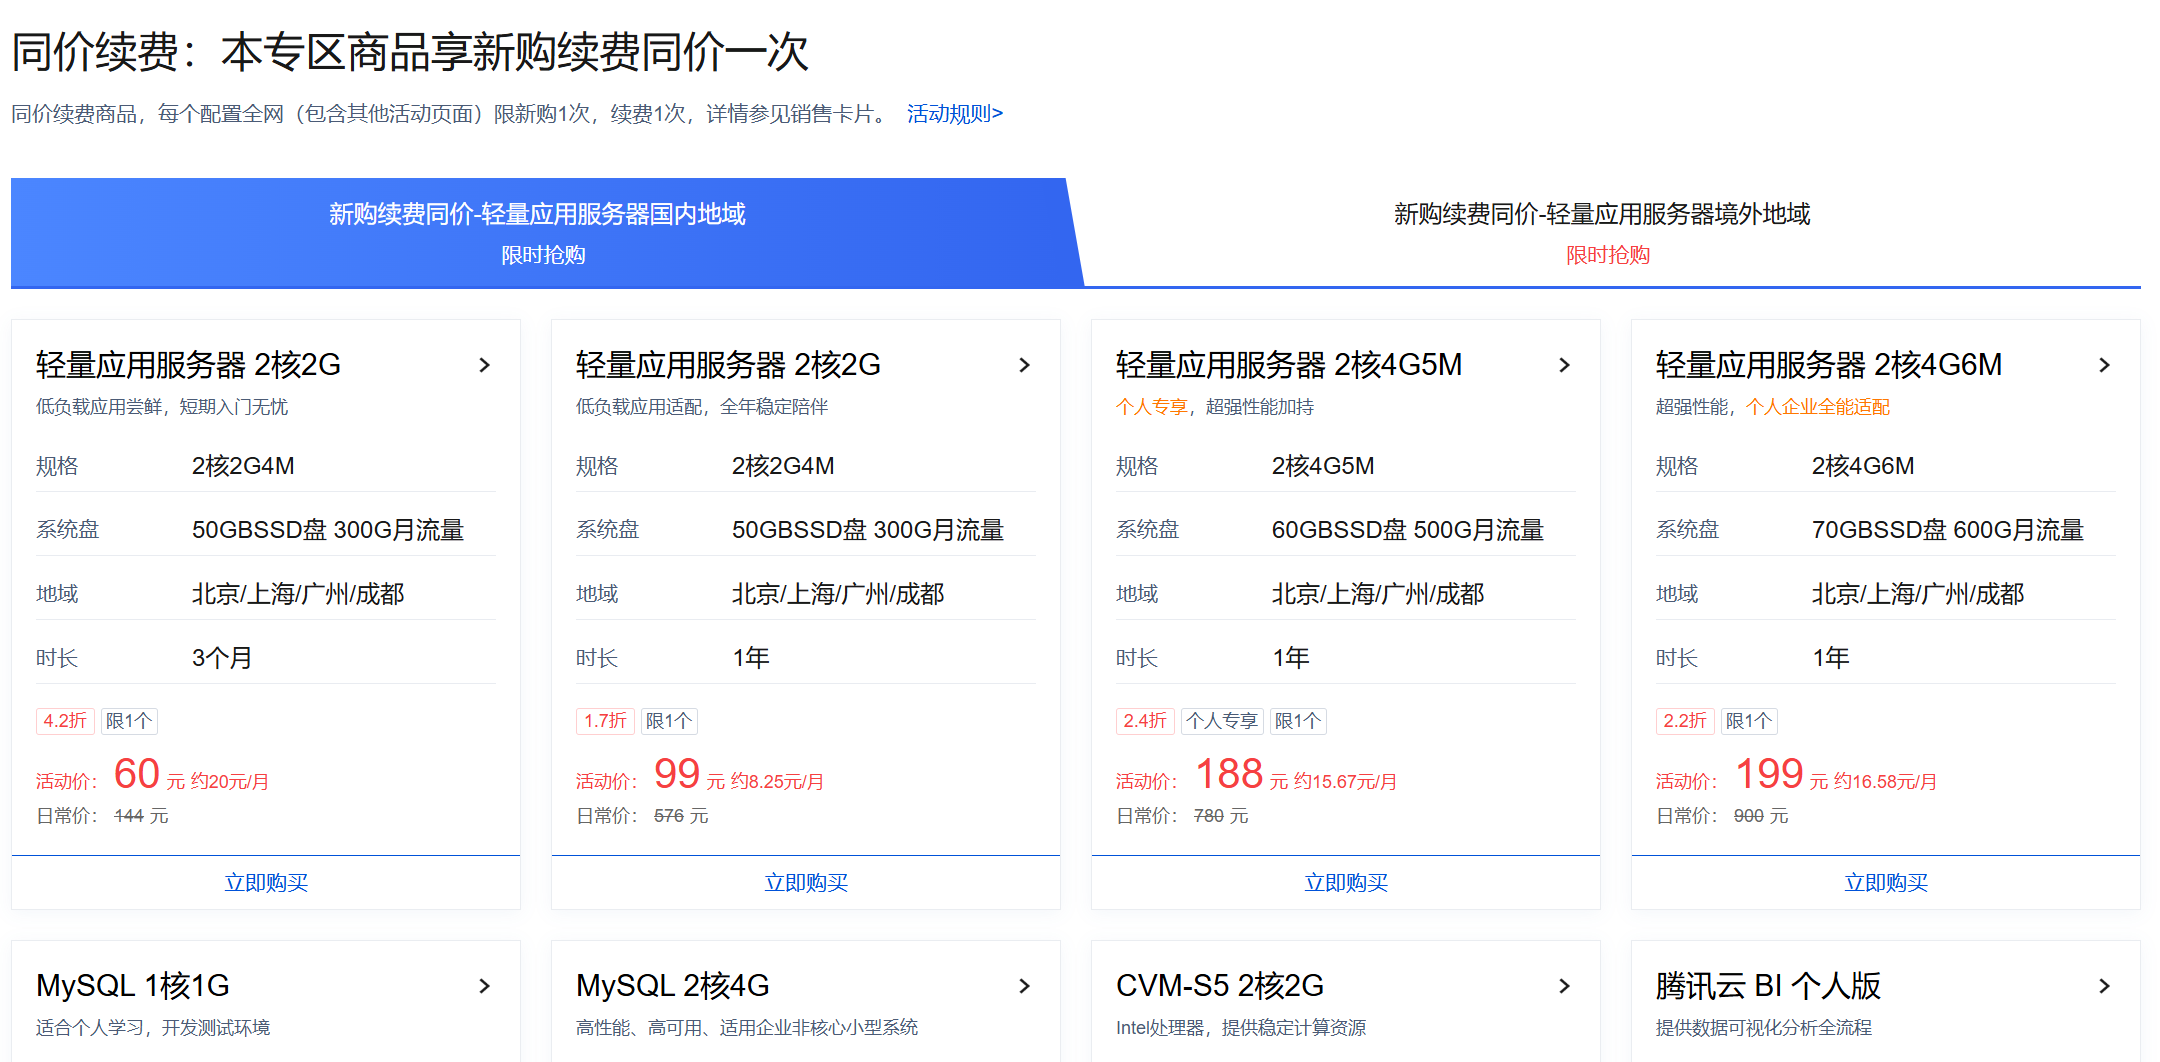Open MySQL 1核1G product title
Image resolution: width=2160 pixels, height=1062 pixels.
[133, 986]
